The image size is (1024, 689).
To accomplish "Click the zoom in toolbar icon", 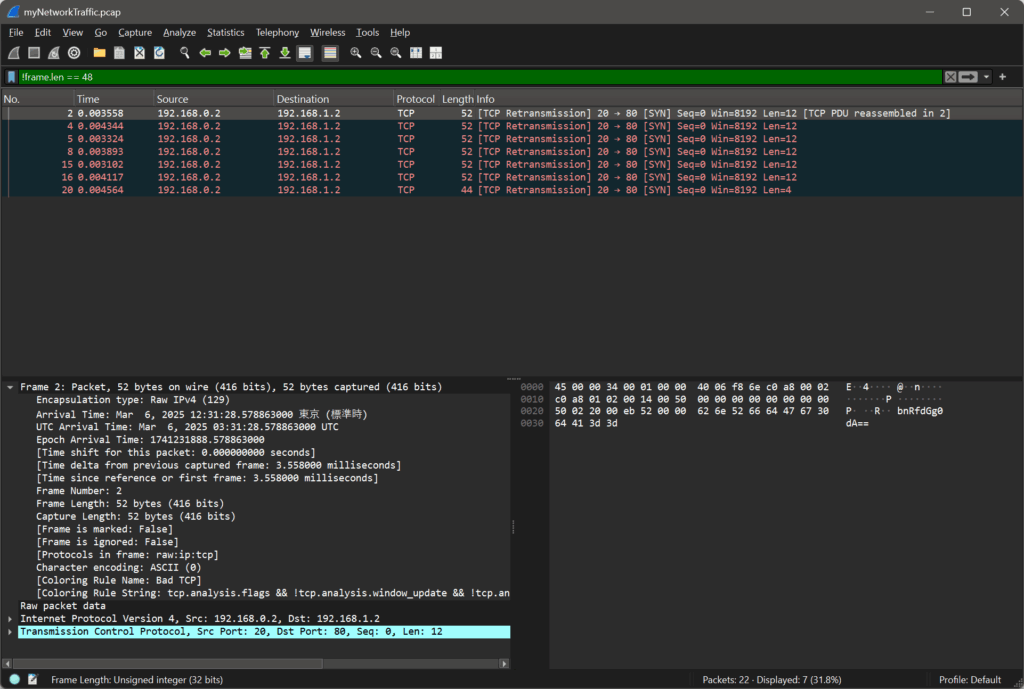I will (x=356, y=52).
